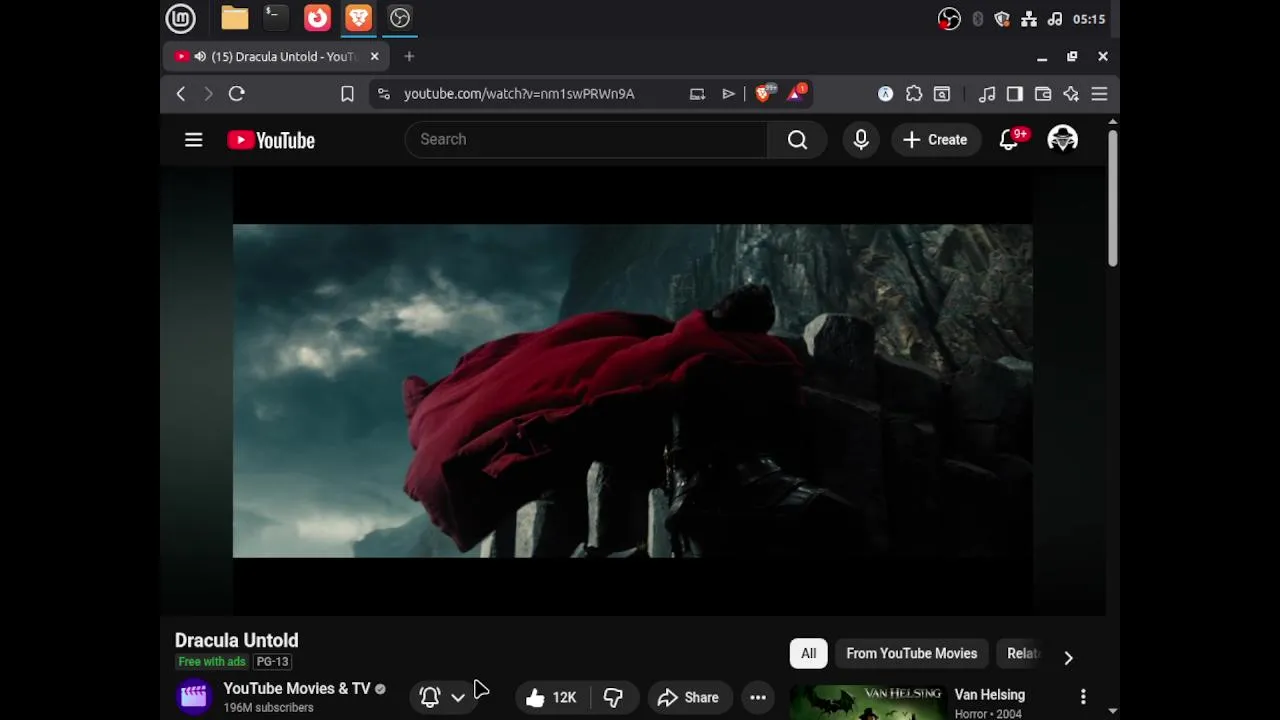This screenshot has height=720, width=1280.
Task: Go back in the browser
Action: (181, 94)
